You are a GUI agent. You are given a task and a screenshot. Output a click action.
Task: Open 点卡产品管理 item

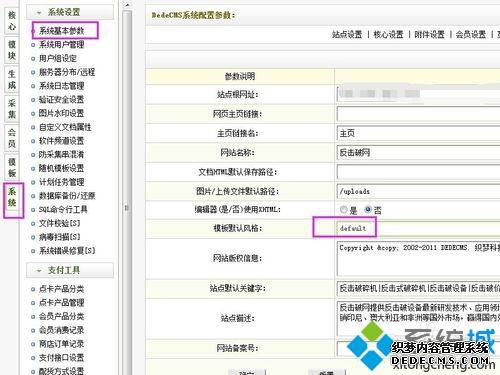click(62, 303)
